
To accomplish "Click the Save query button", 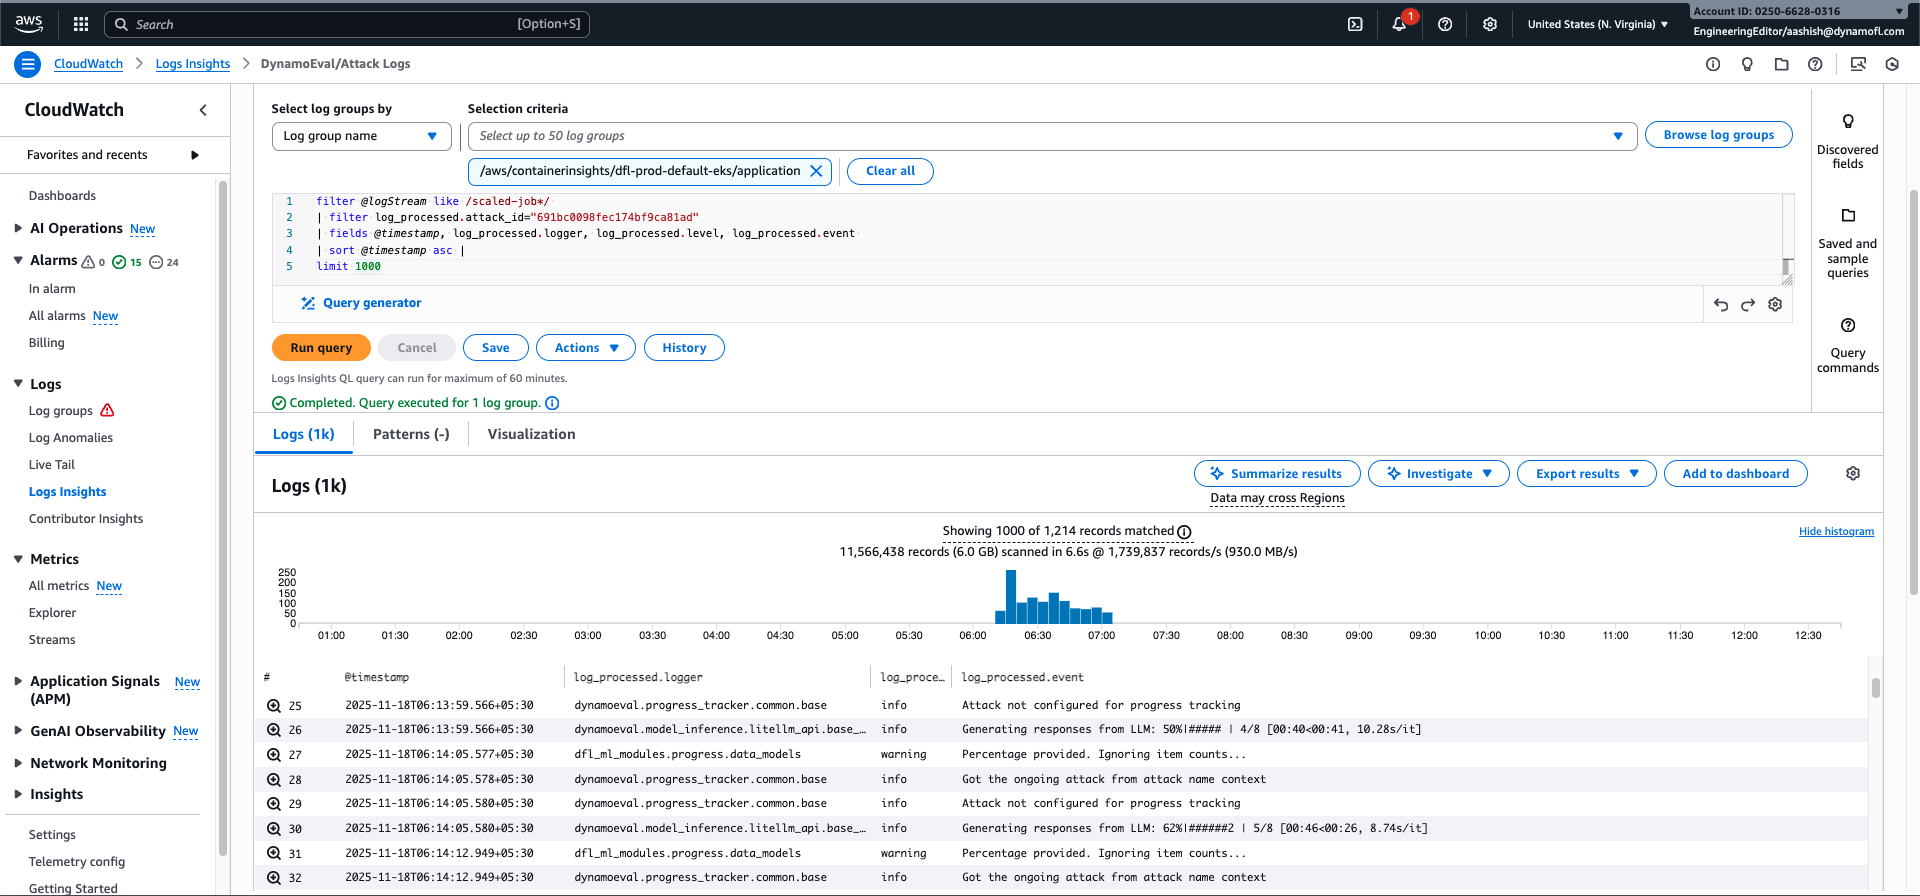I will (x=496, y=348).
